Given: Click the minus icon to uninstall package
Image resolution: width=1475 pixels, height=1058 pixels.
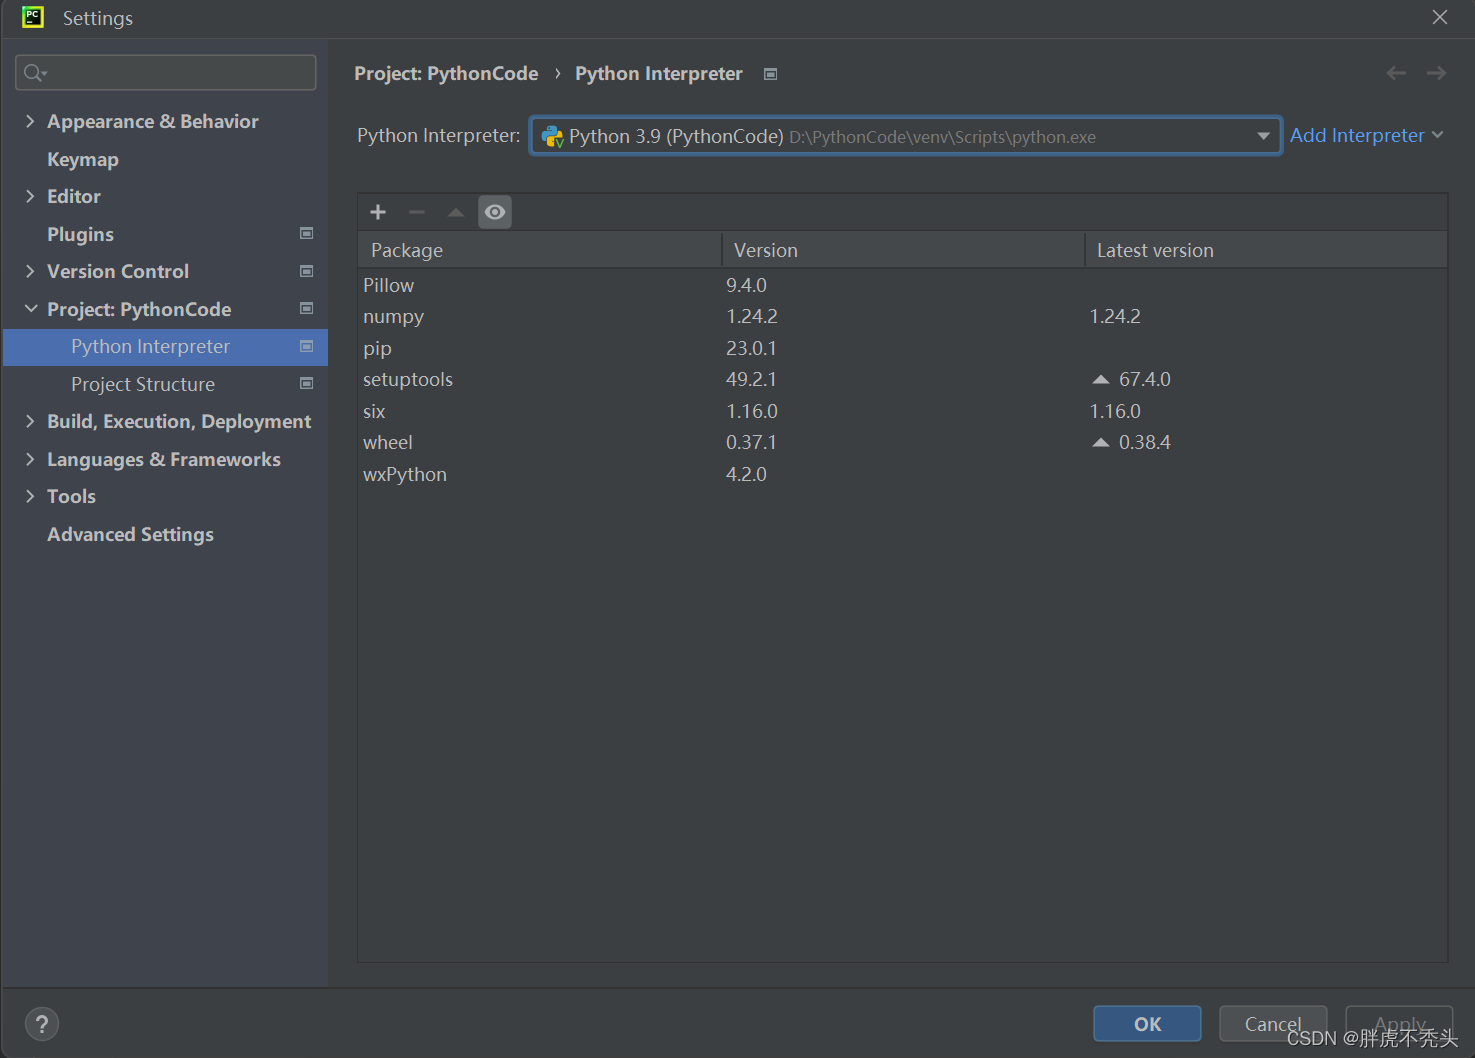Looking at the screenshot, I should (417, 212).
